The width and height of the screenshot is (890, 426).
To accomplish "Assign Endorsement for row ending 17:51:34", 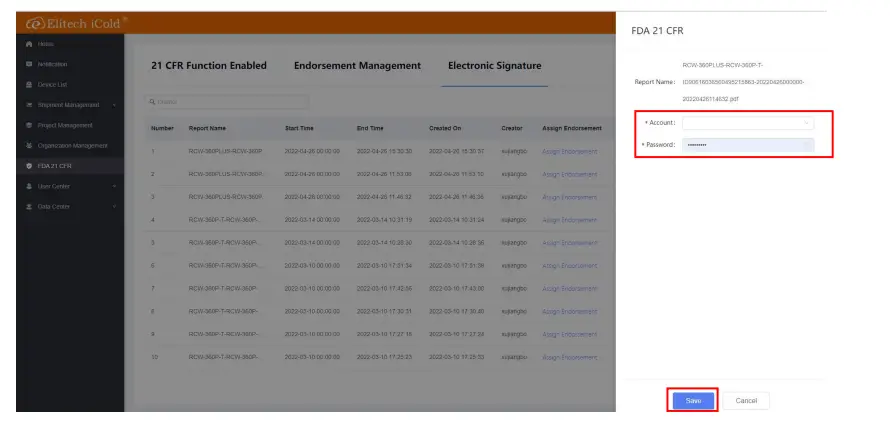I will click(569, 266).
